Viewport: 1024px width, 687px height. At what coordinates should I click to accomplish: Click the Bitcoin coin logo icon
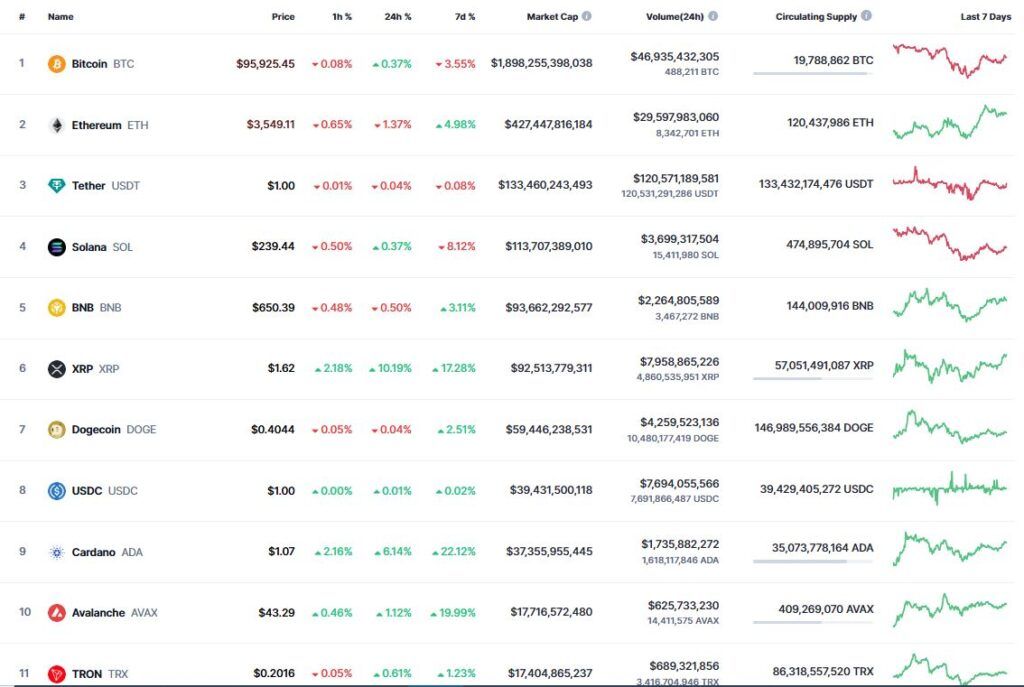pos(57,64)
